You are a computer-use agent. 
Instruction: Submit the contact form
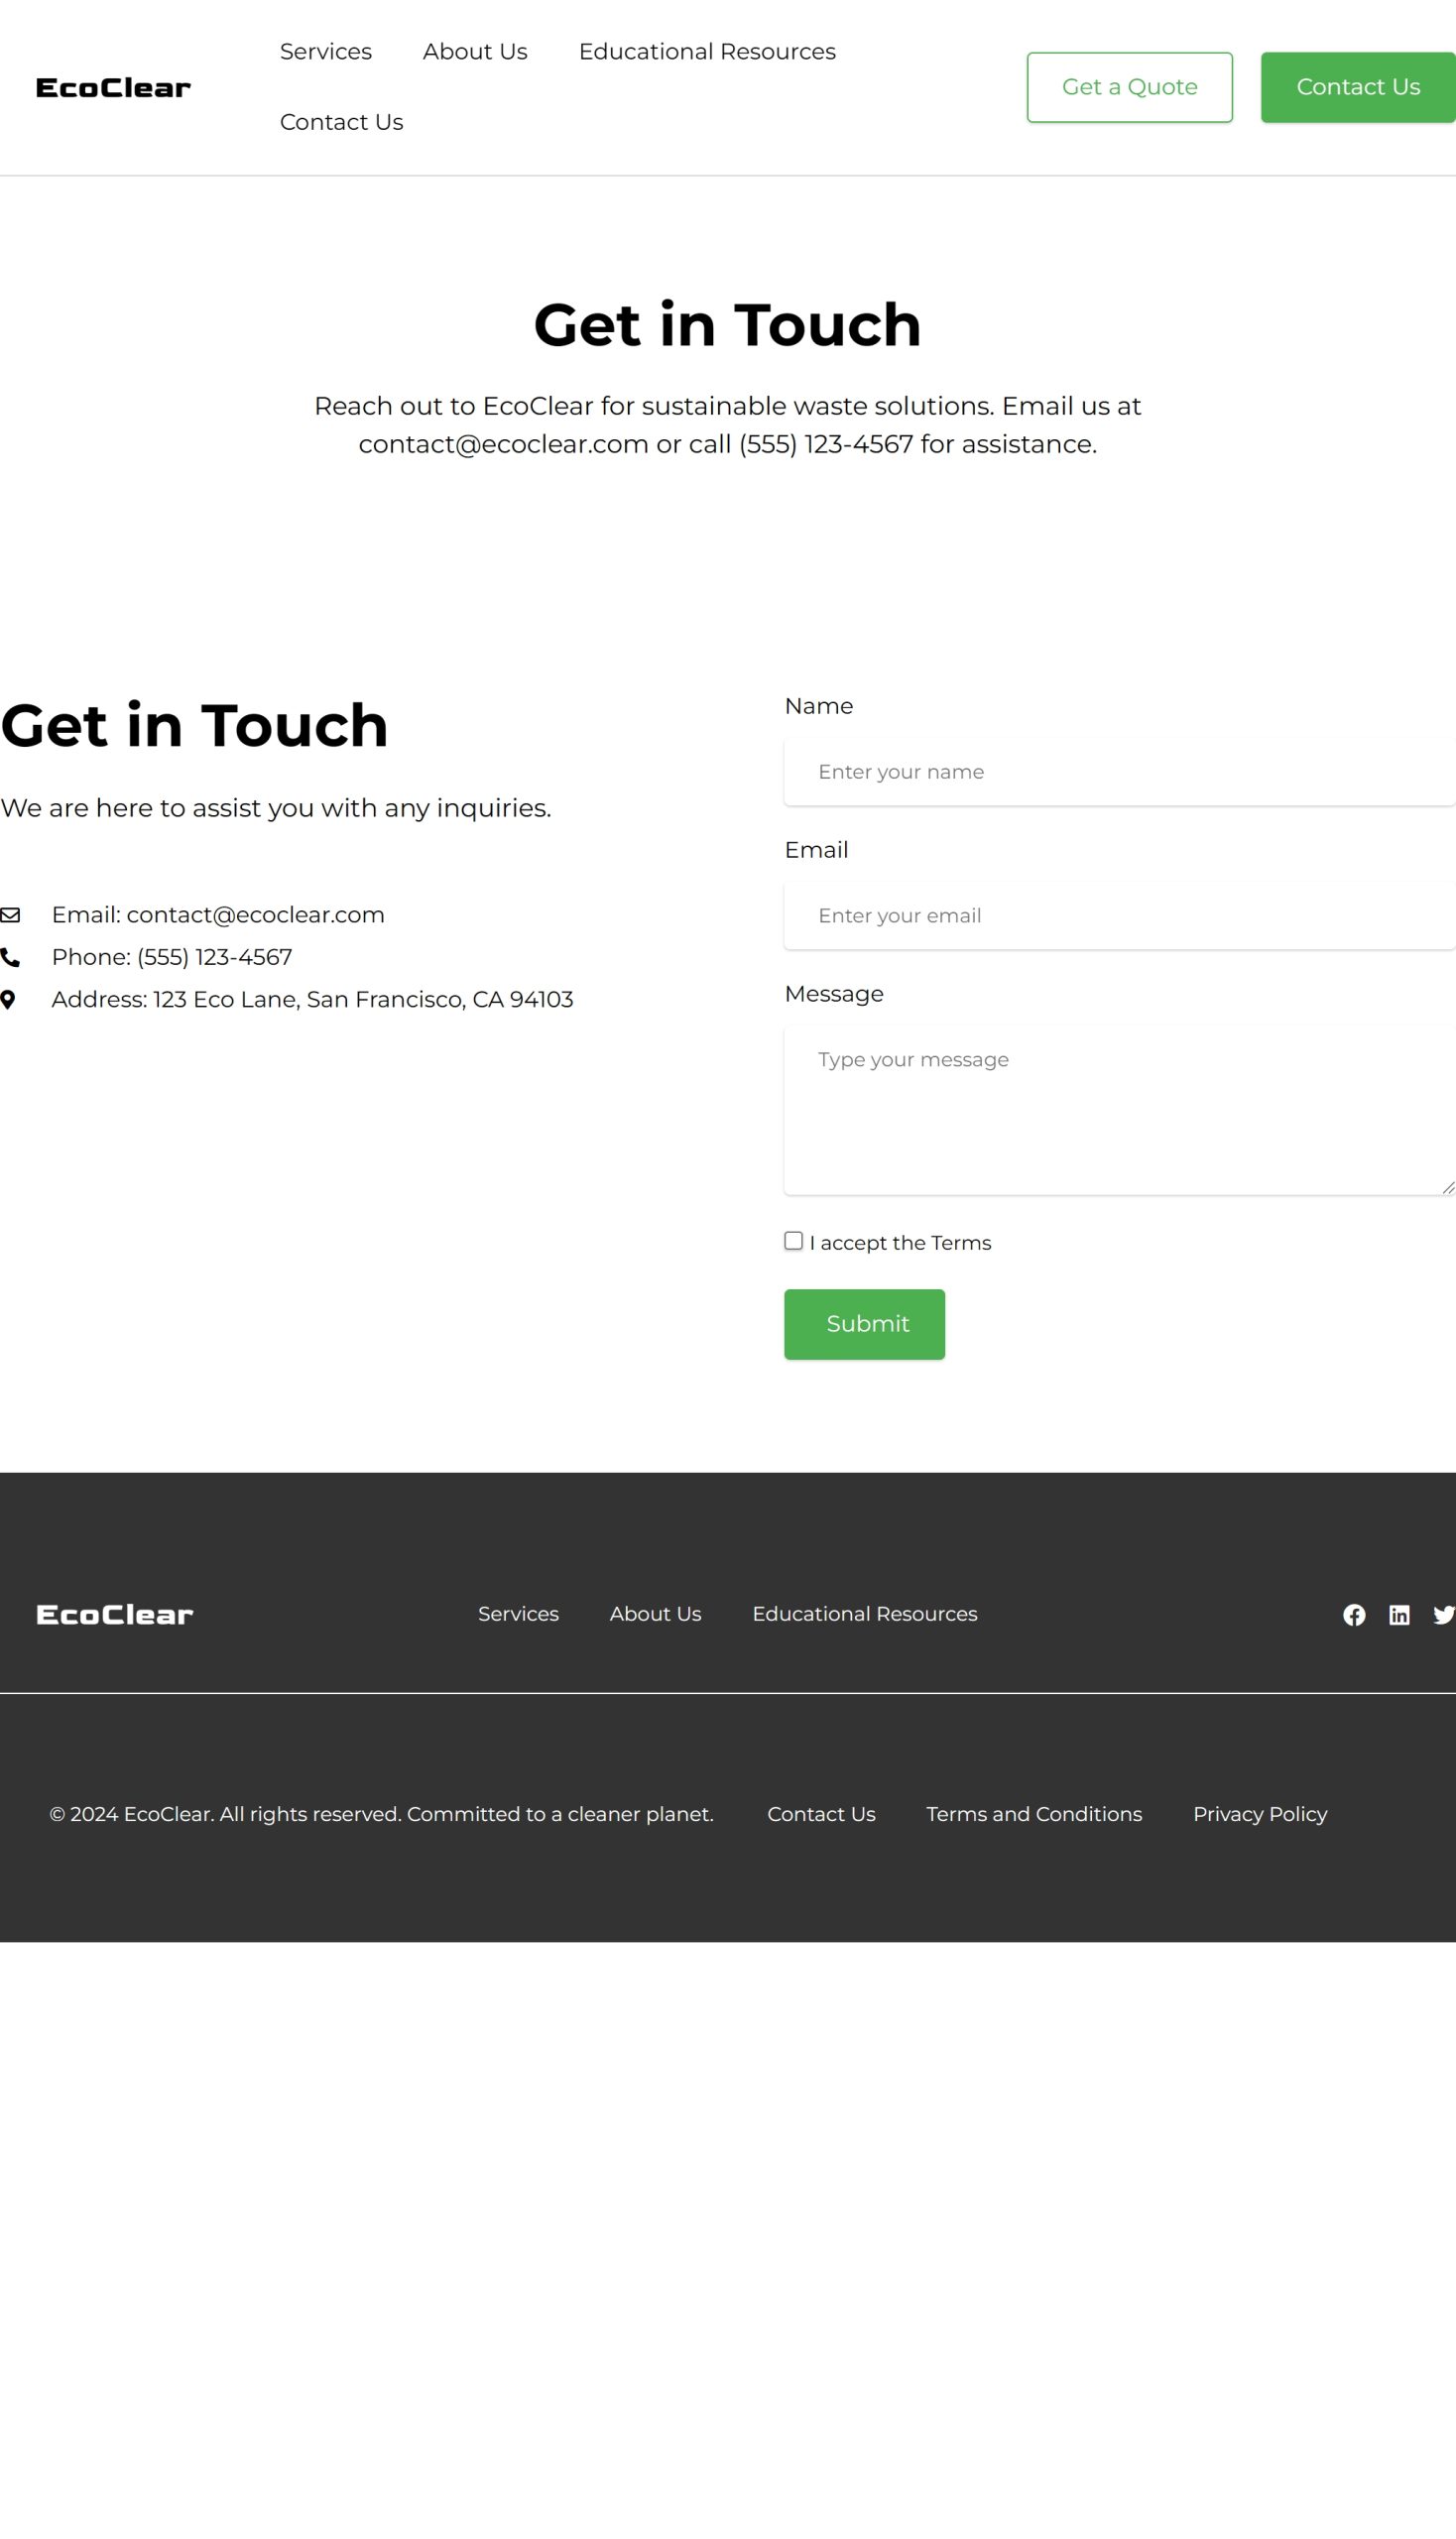(865, 1324)
